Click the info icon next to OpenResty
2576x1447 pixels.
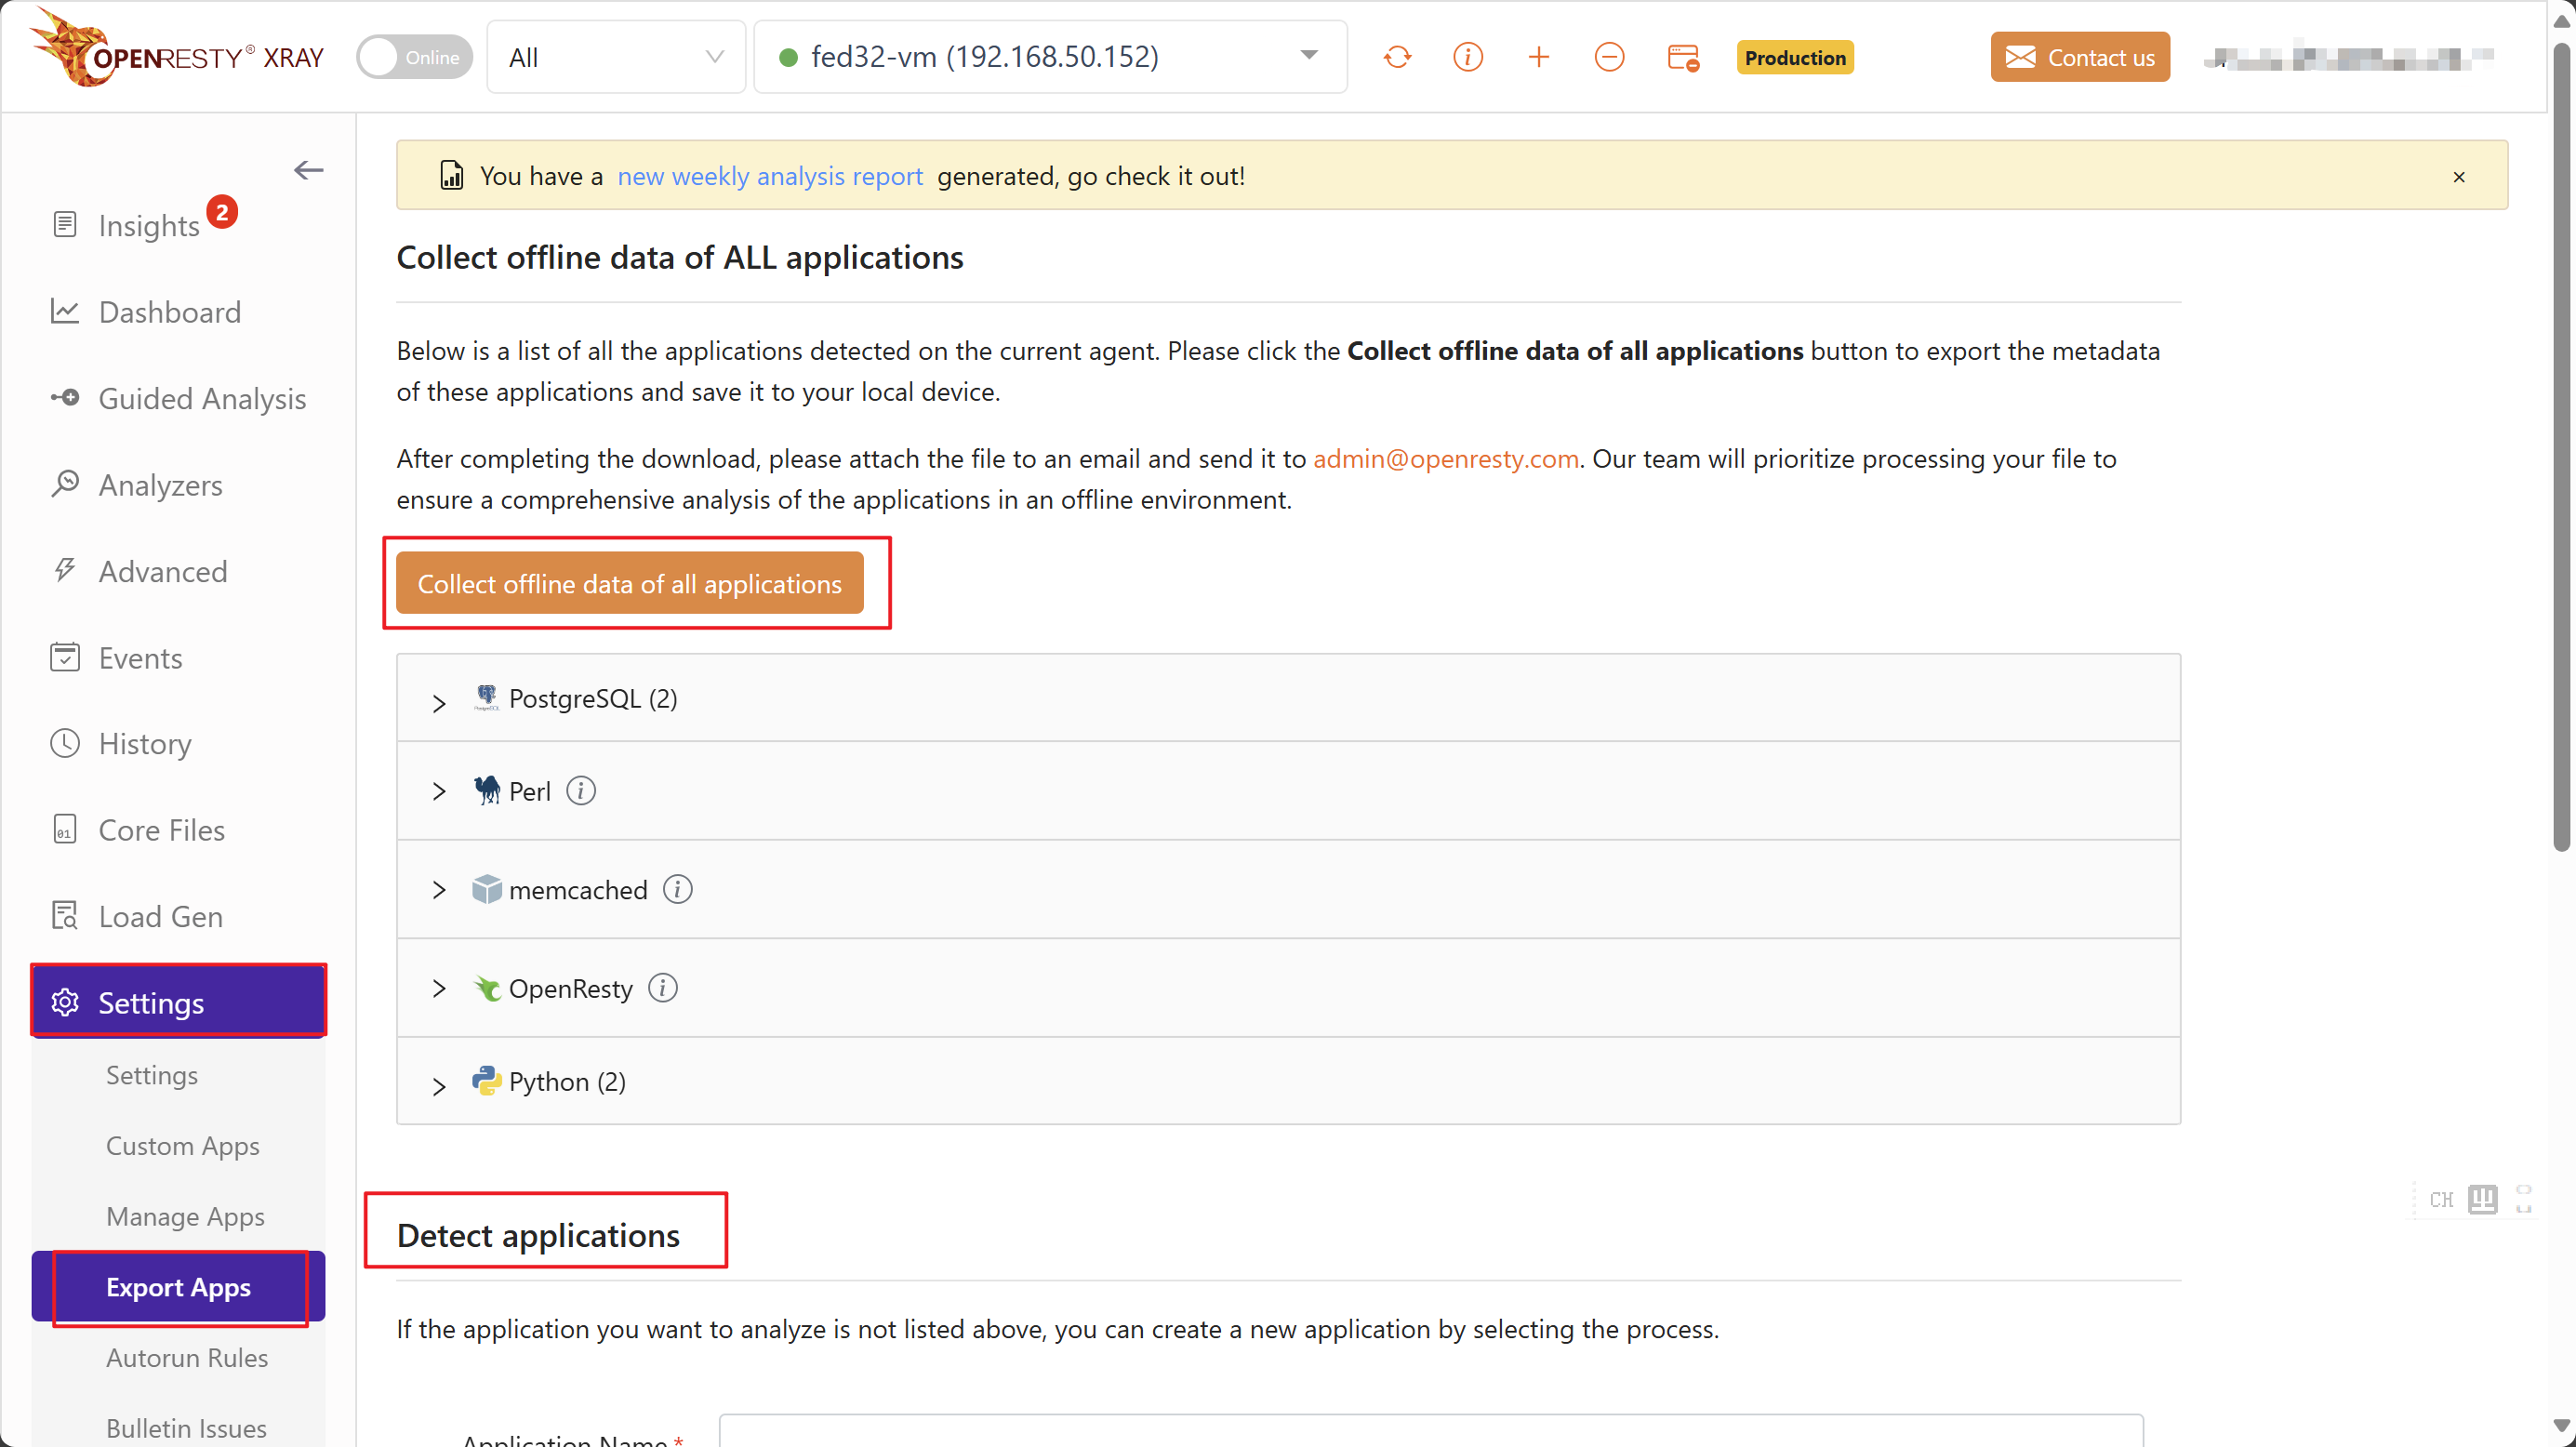coord(662,988)
